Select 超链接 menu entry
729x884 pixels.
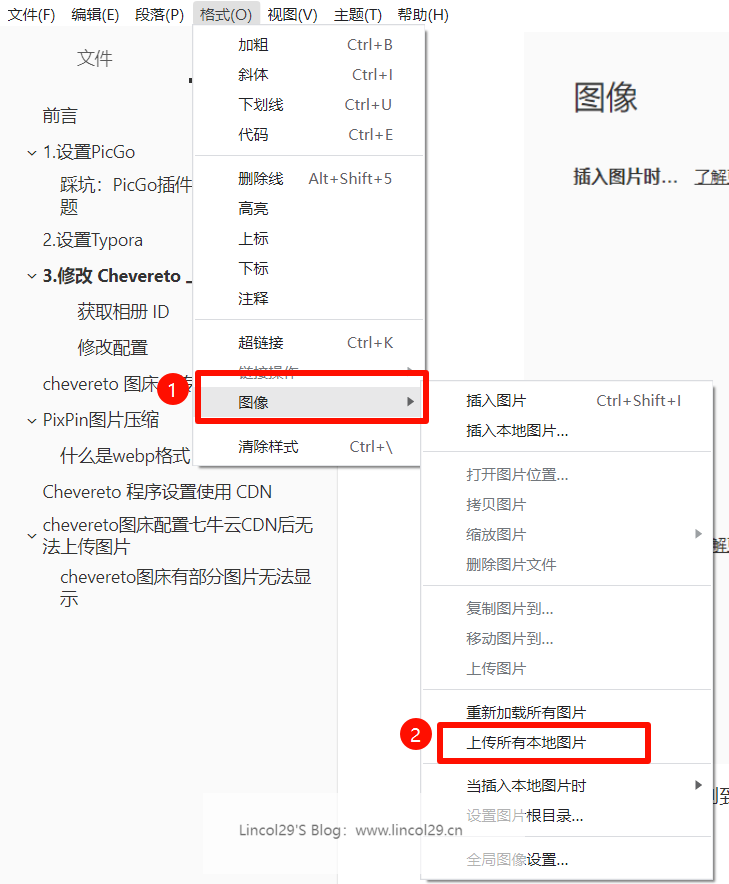(261, 343)
